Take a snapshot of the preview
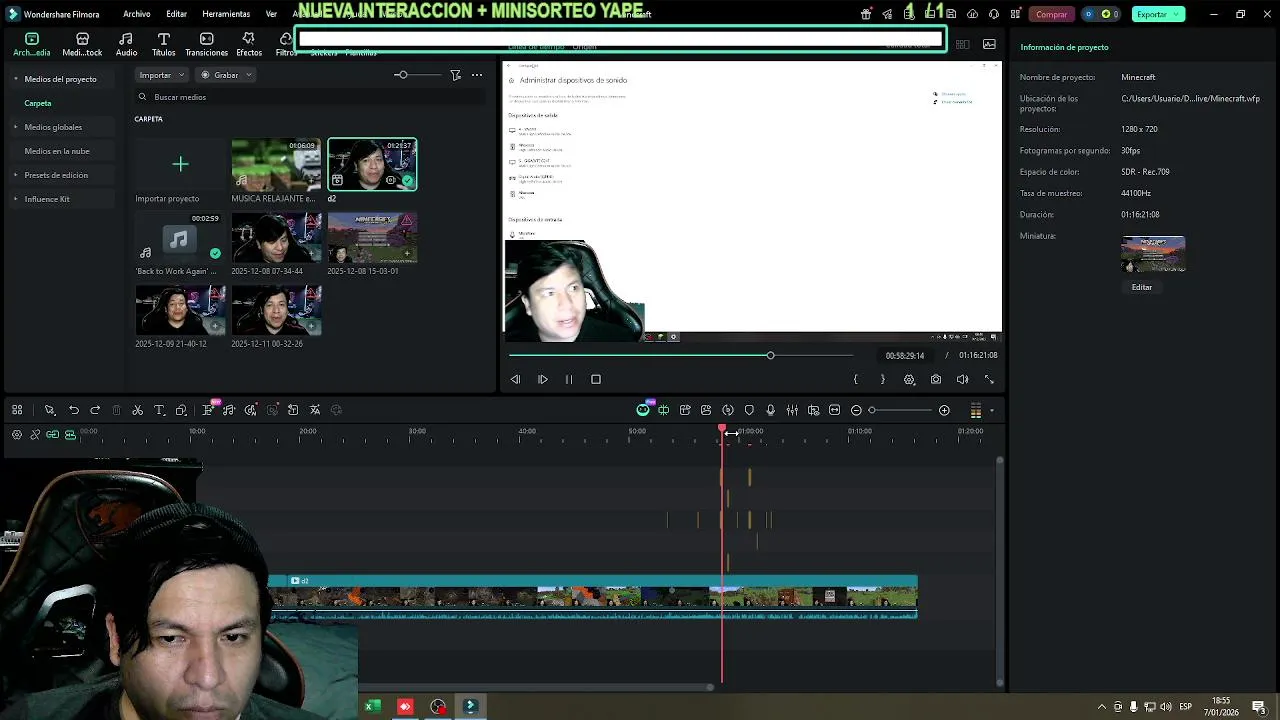Image resolution: width=1280 pixels, height=720 pixels. (x=936, y=380)
